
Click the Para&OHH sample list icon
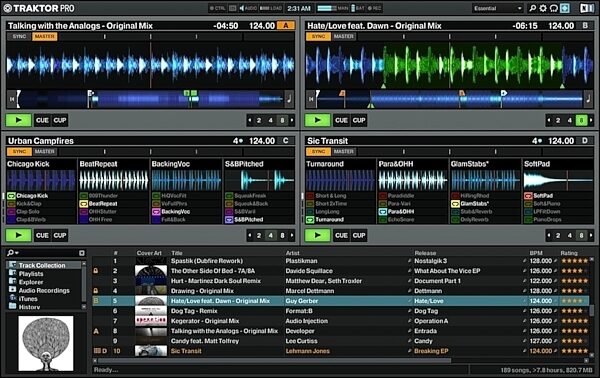pos(382,212)
